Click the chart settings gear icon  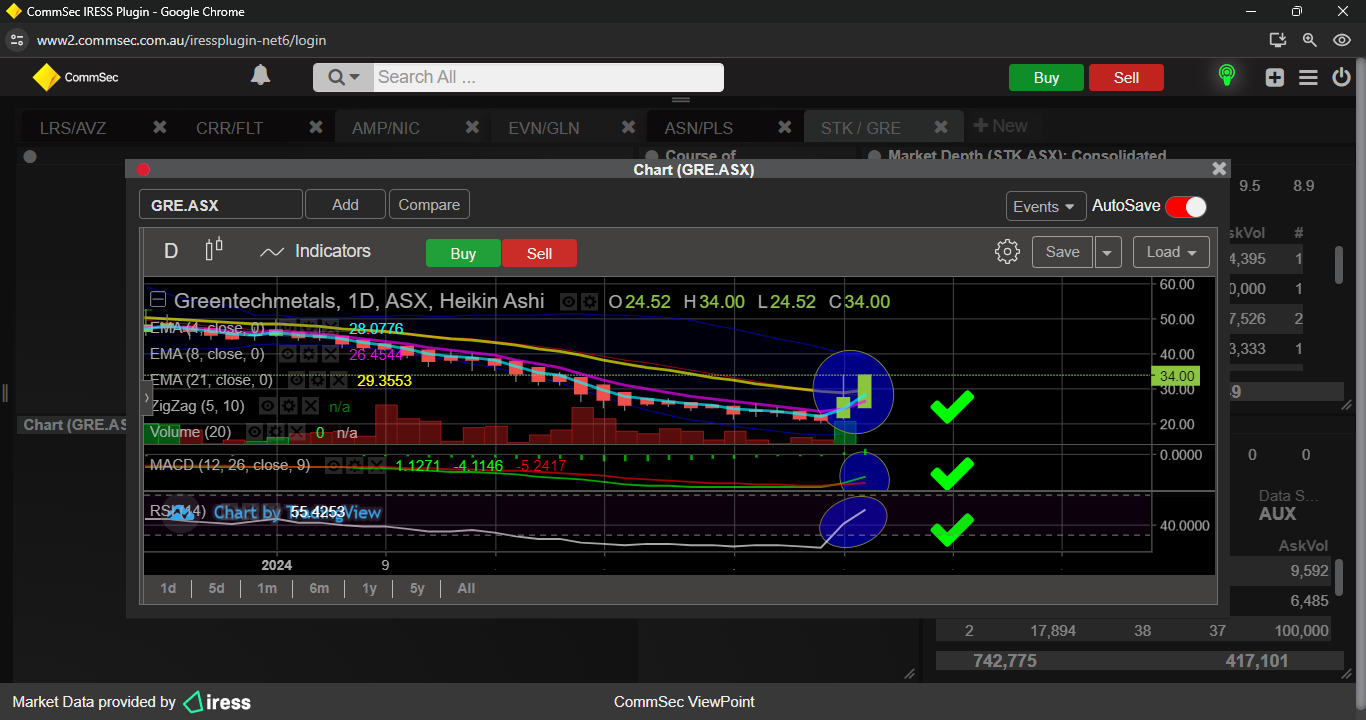(1007, 252)
